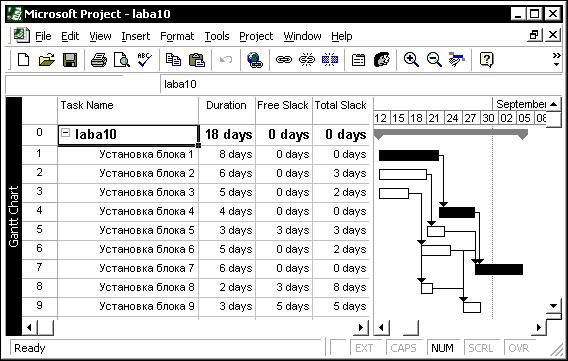
Task: Click the Free Slack column header
Action: tap(284, 110)
